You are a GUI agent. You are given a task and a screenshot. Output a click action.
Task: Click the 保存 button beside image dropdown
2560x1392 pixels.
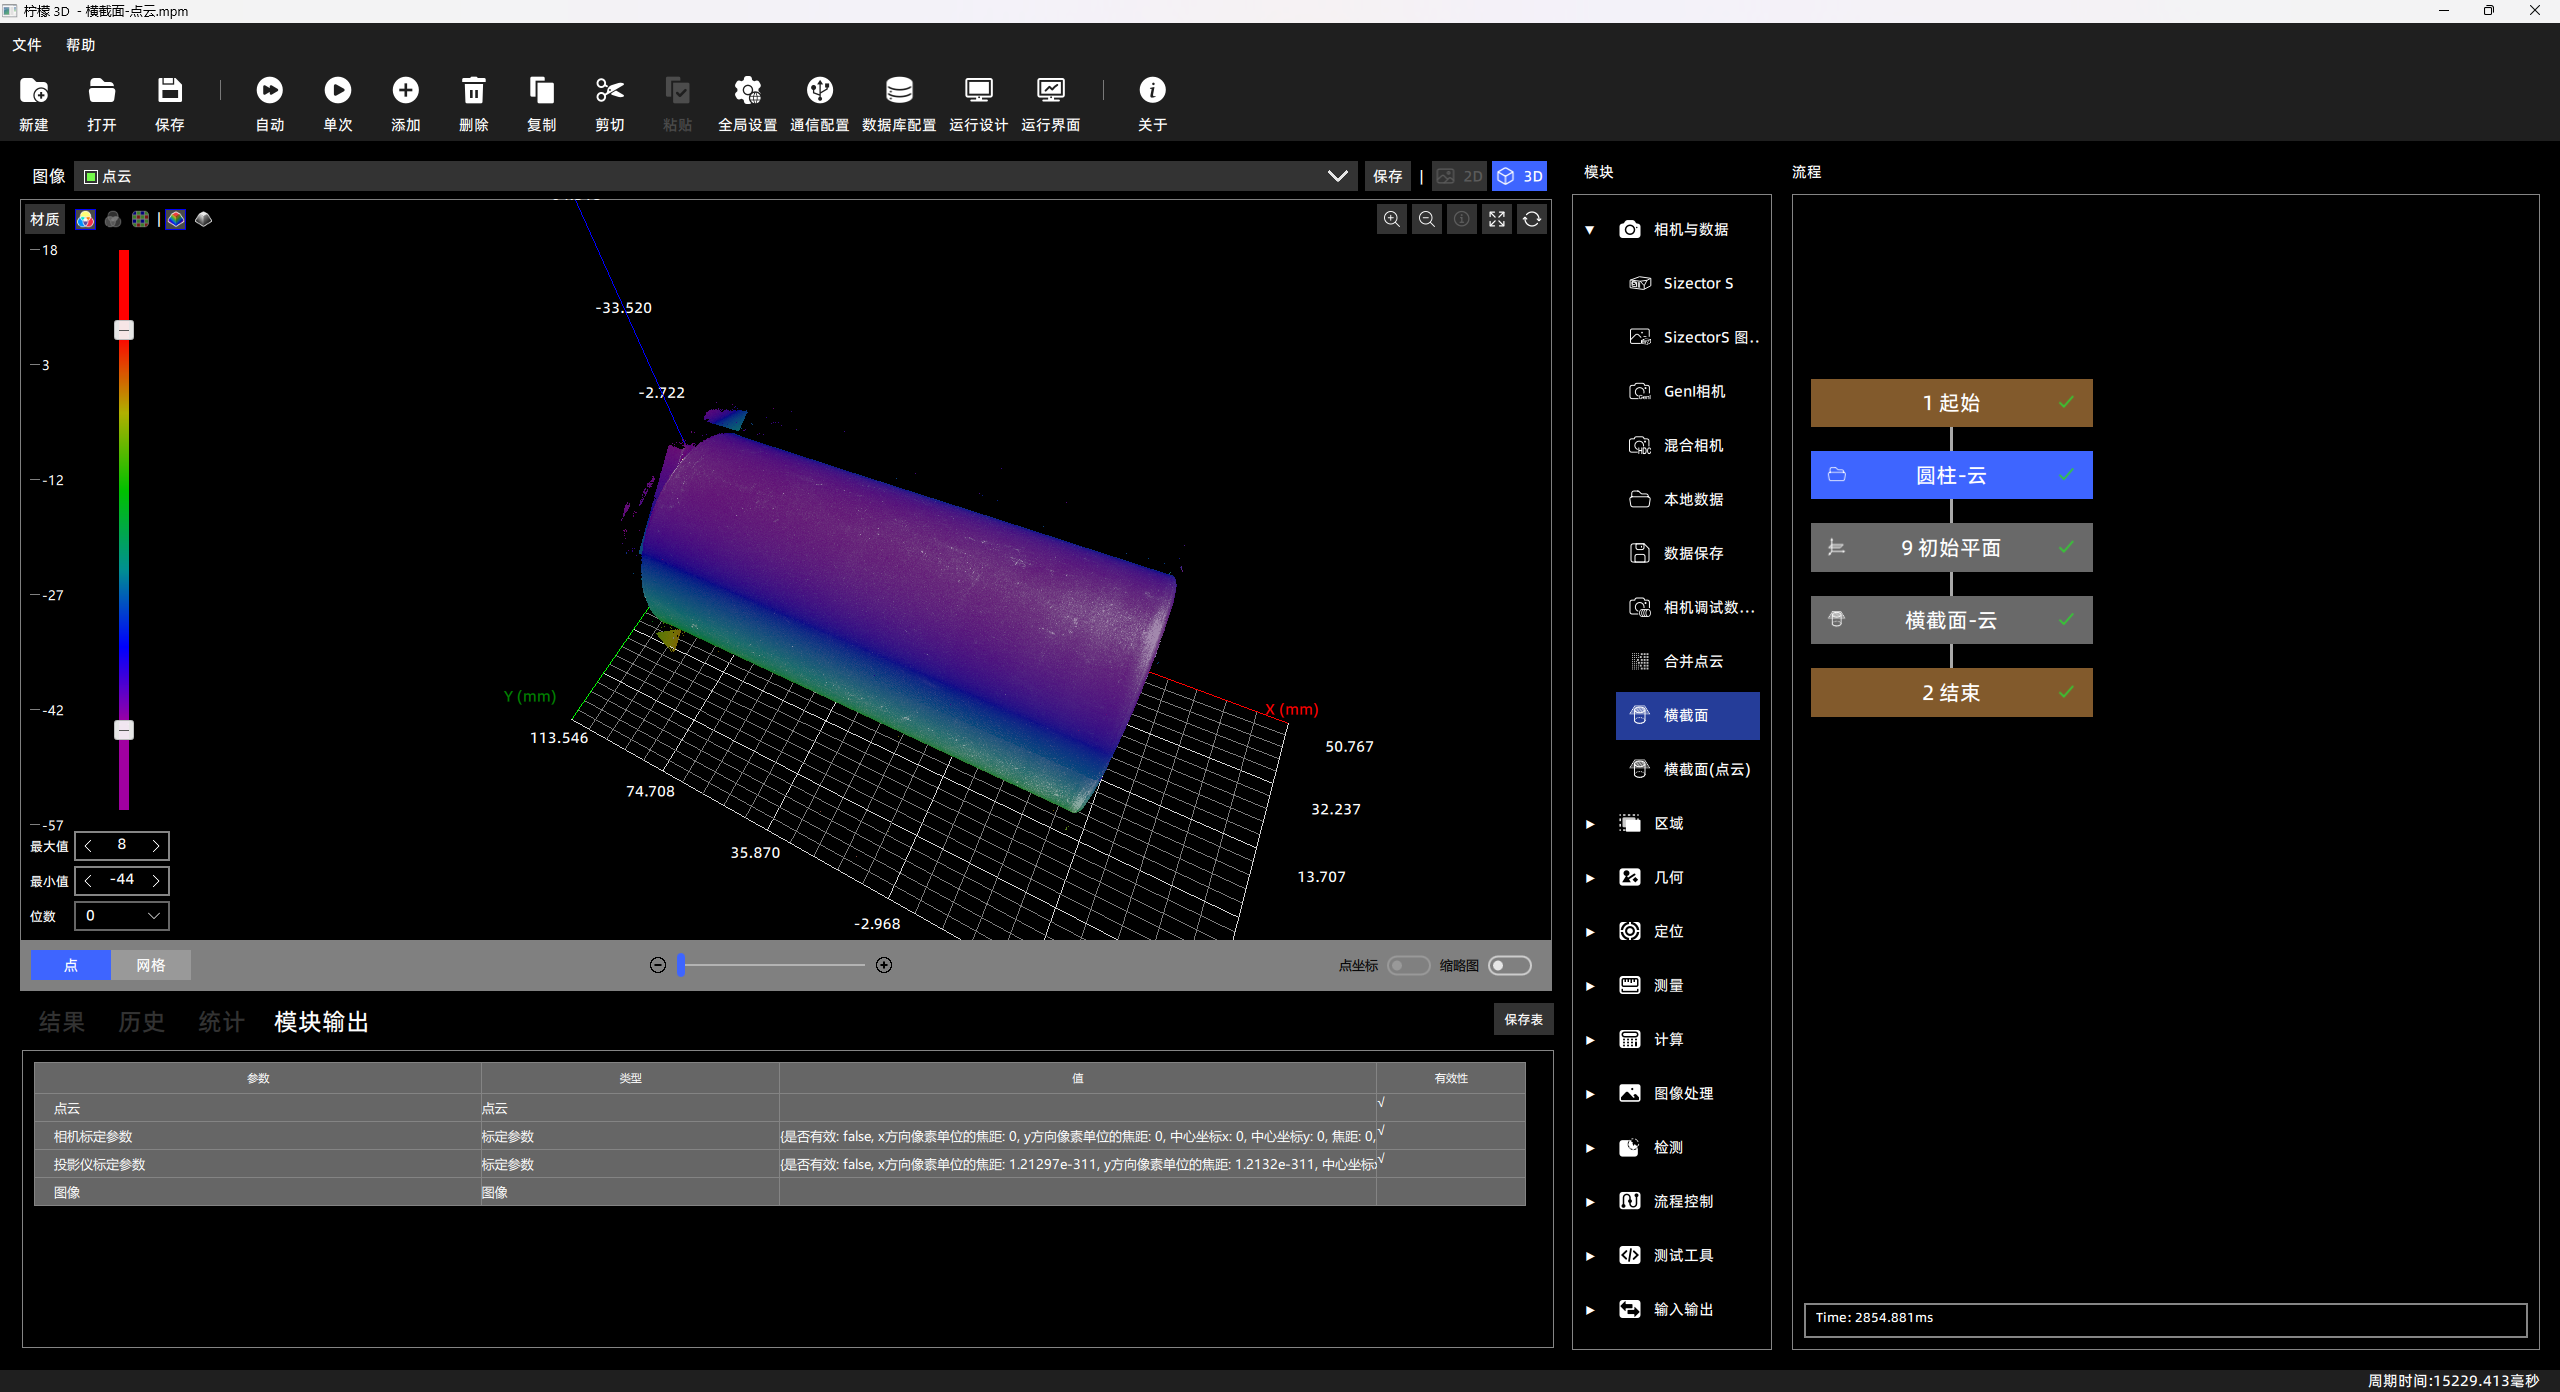pyautogui.click(x=1387, y=176)
